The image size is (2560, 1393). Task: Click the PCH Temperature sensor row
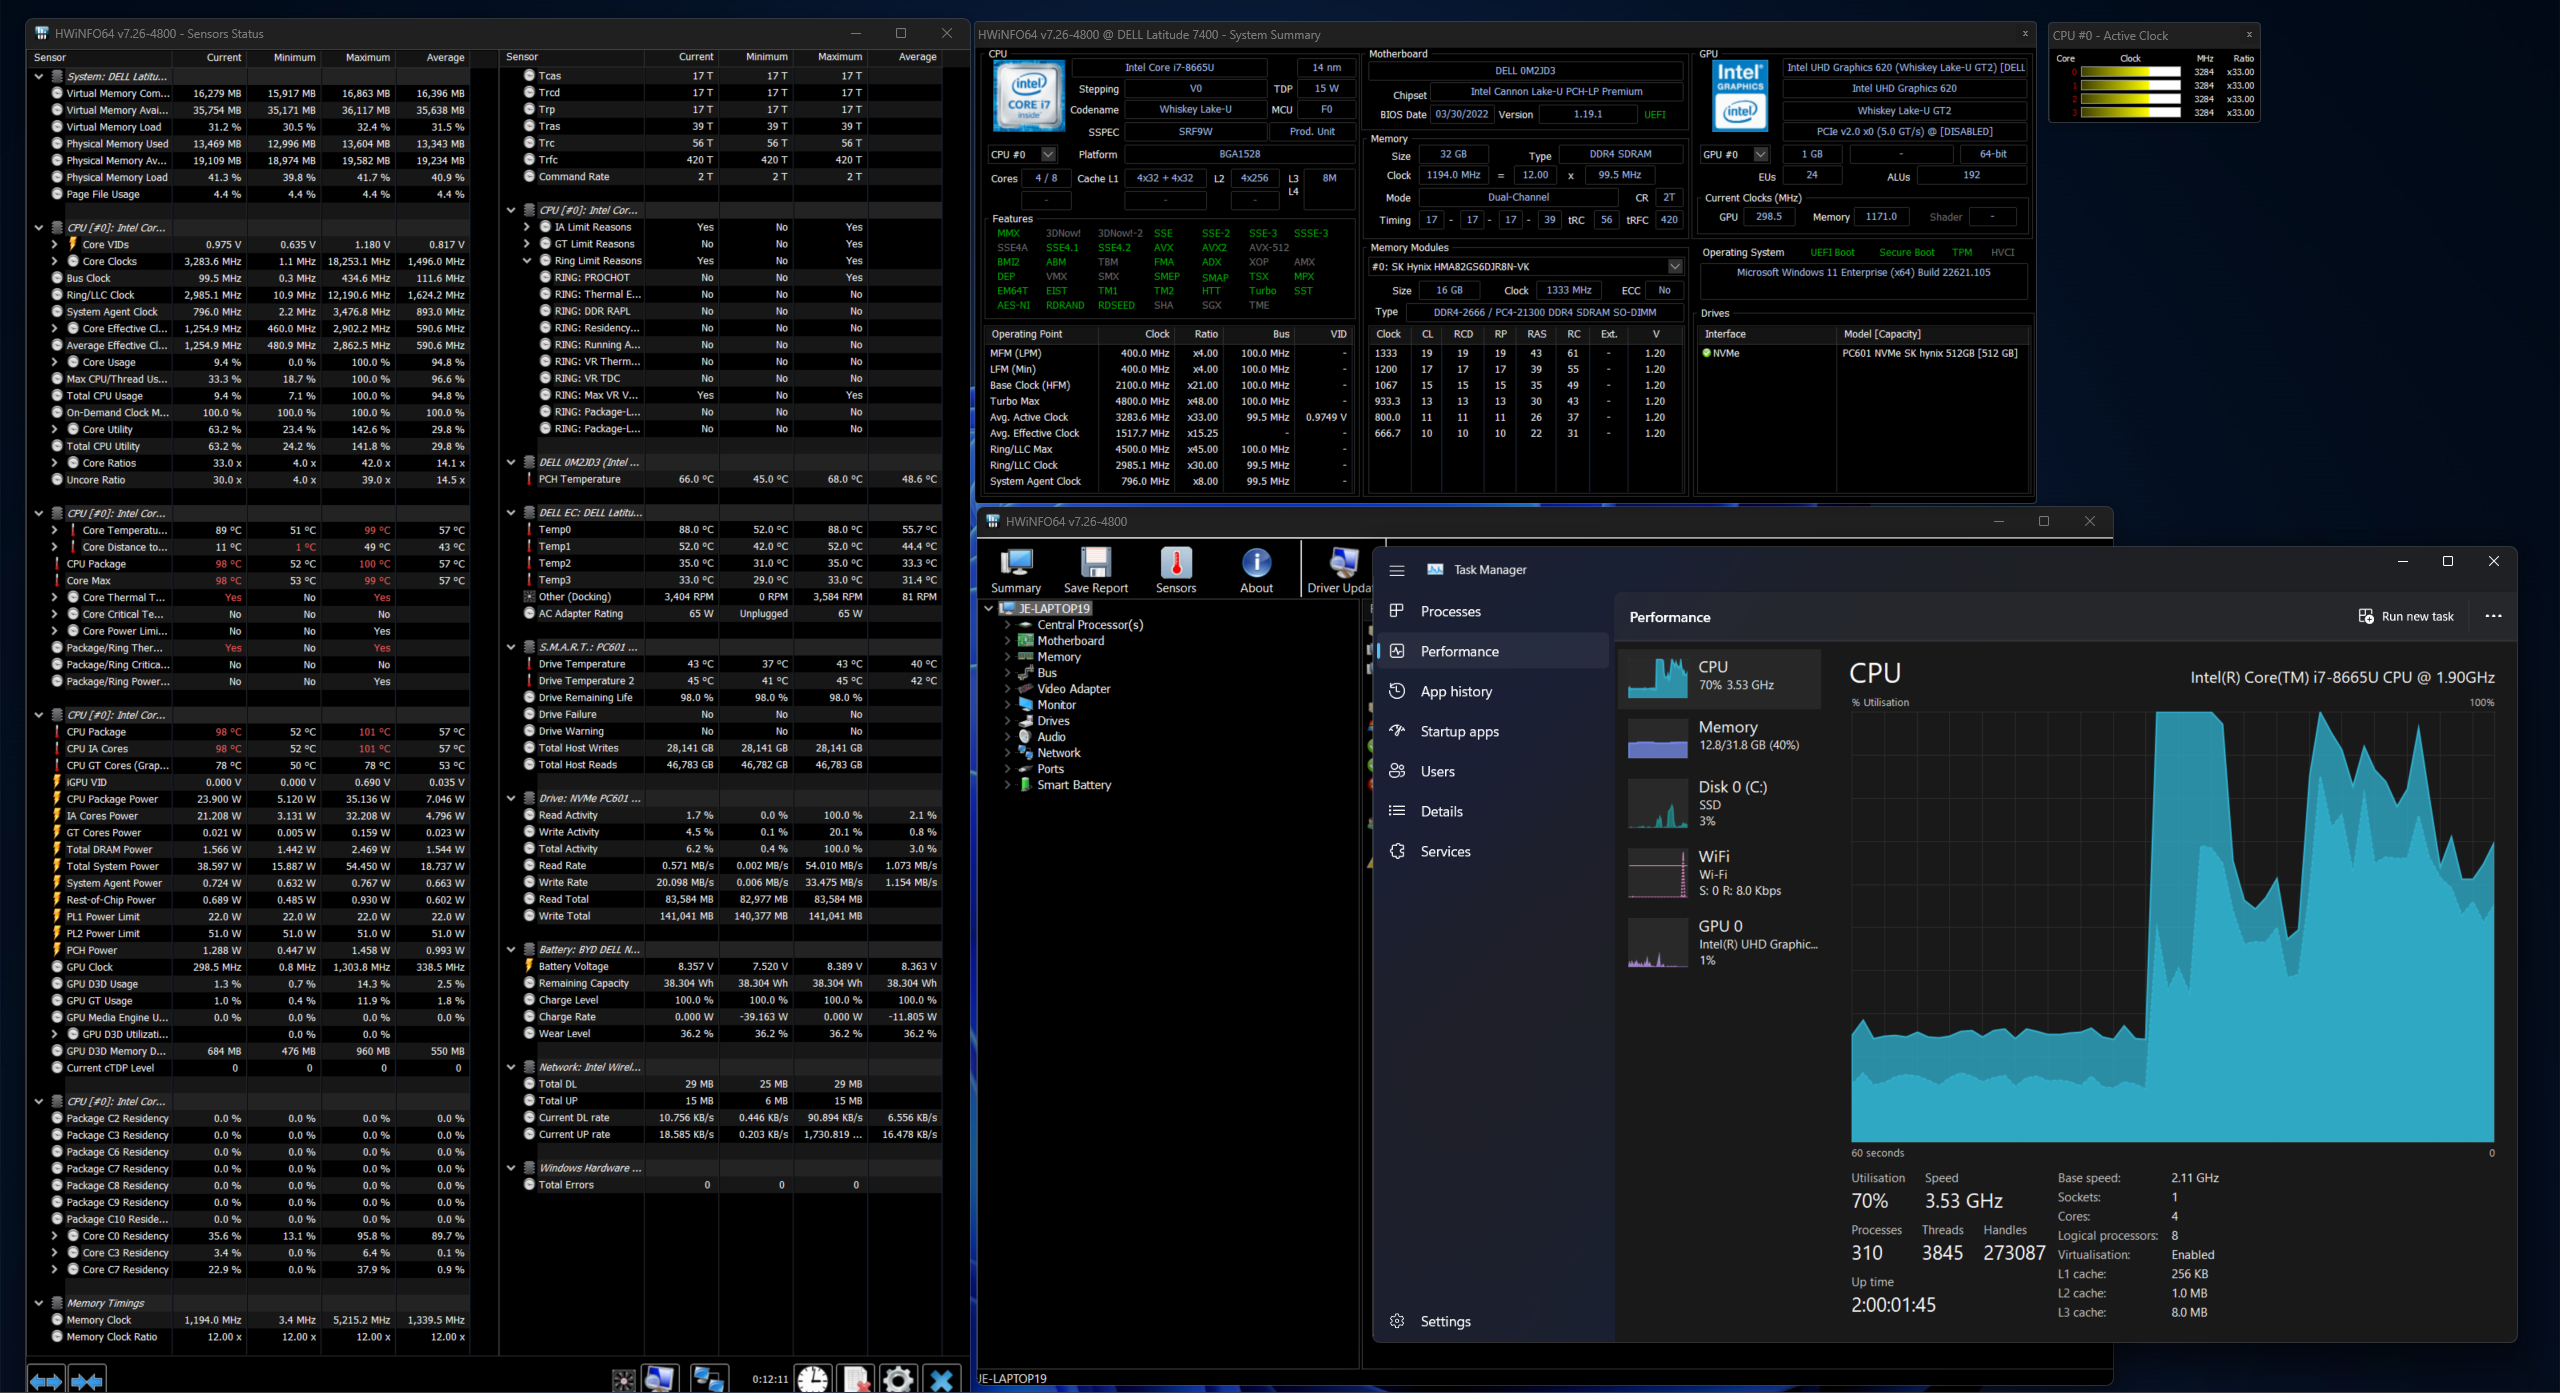(x=731, y=479)
